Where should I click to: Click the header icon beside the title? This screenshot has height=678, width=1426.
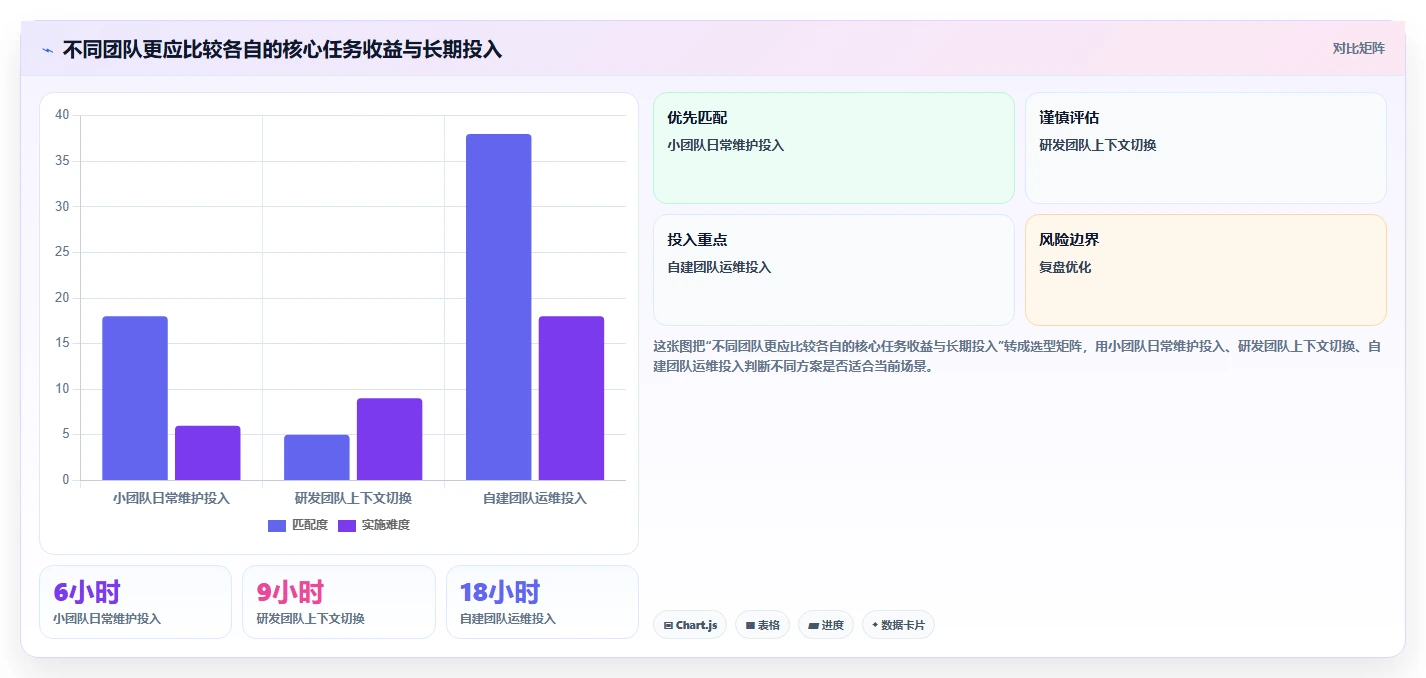(48, 50)
